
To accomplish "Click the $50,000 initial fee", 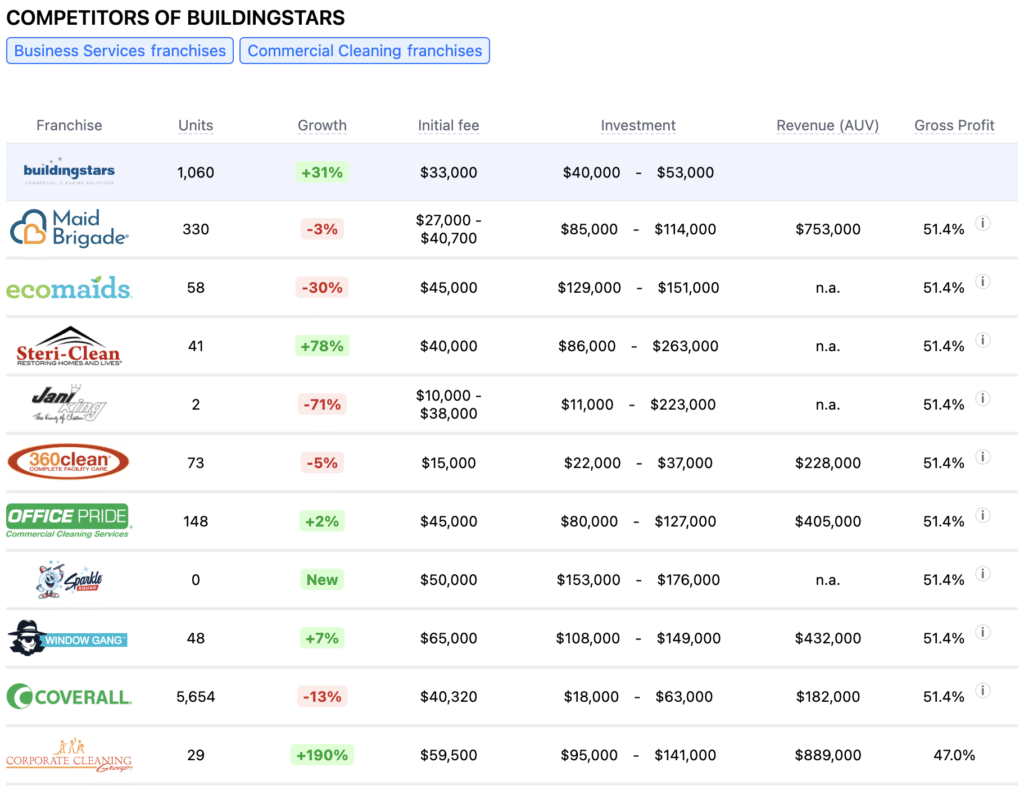I will [449, 579].
